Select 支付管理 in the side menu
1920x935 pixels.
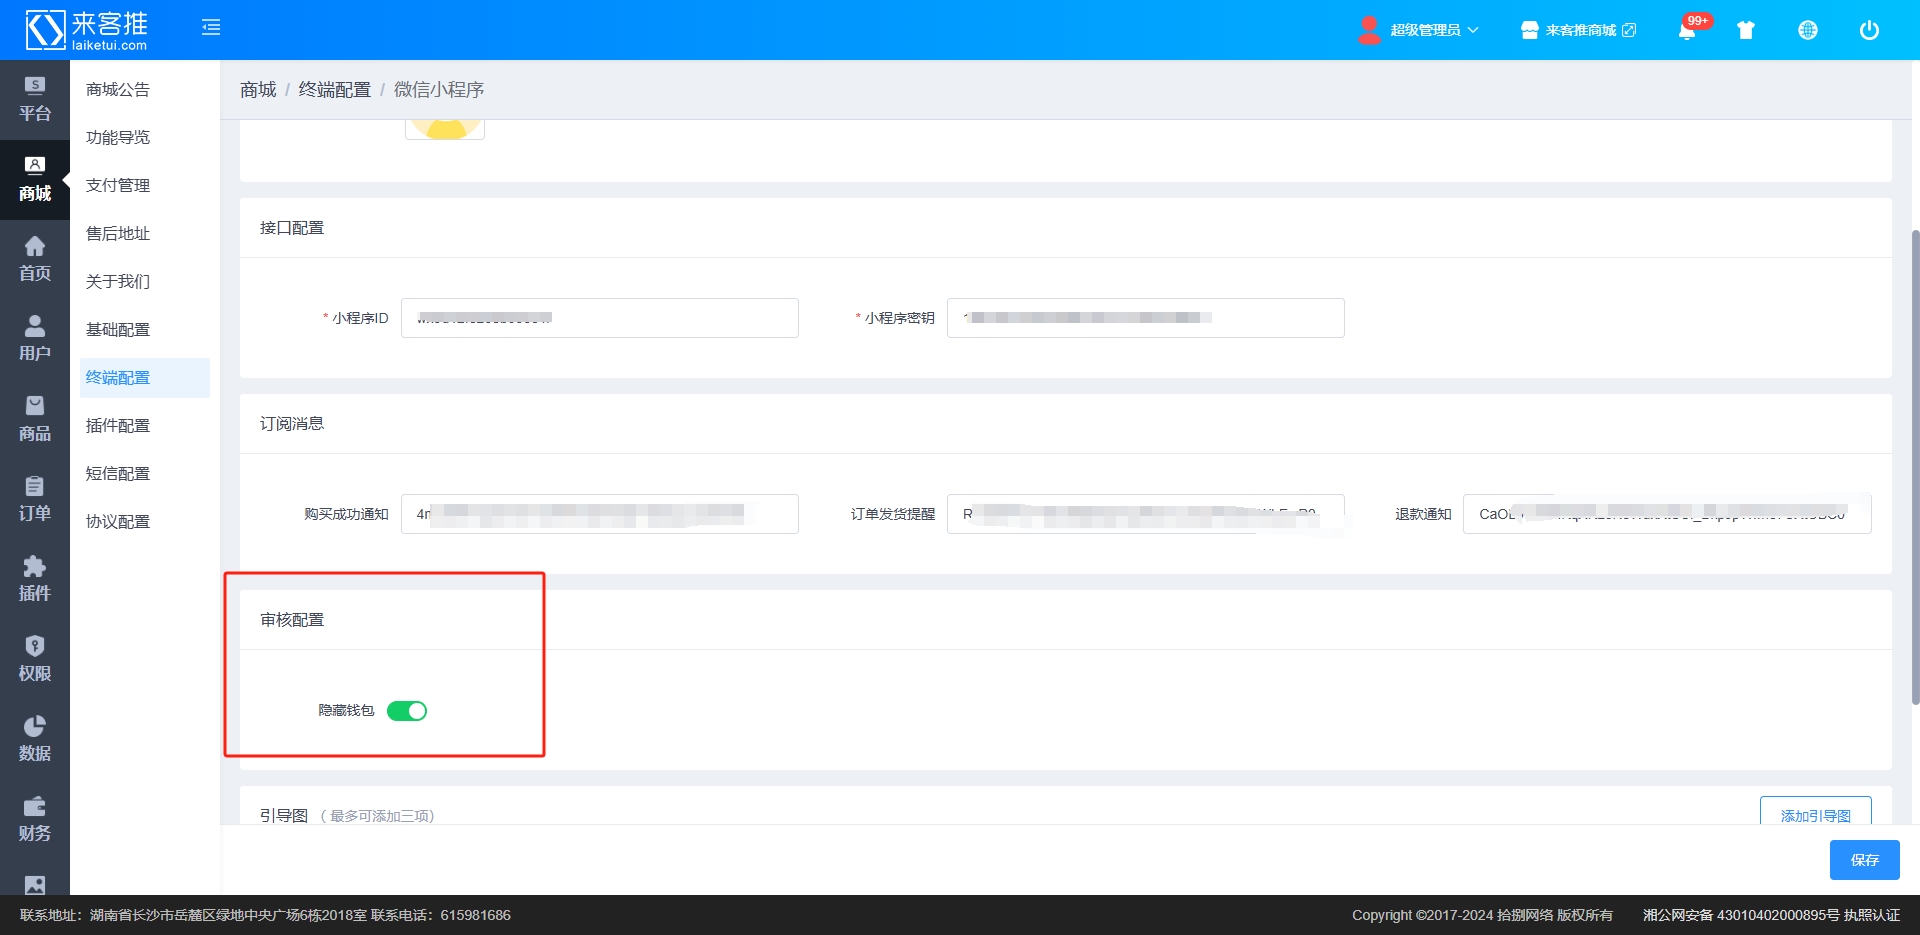coord(118,186)
